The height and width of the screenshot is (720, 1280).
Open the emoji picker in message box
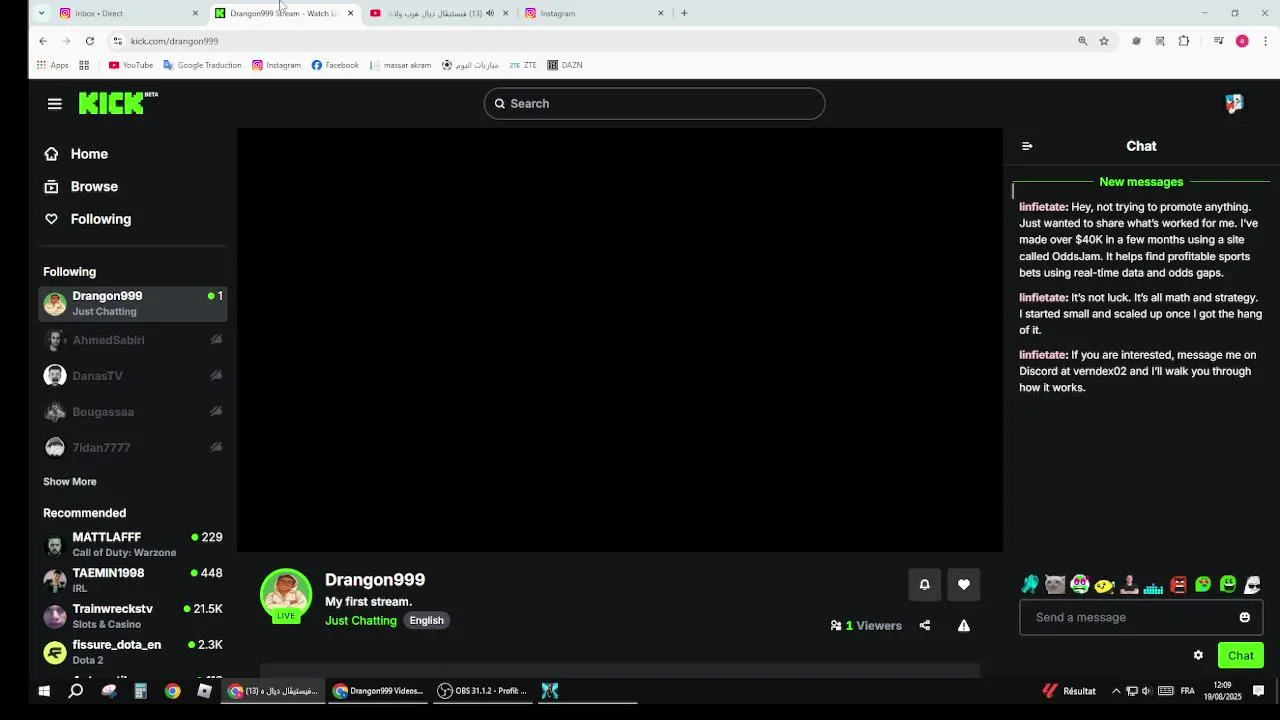click(x=1245, y=618)
